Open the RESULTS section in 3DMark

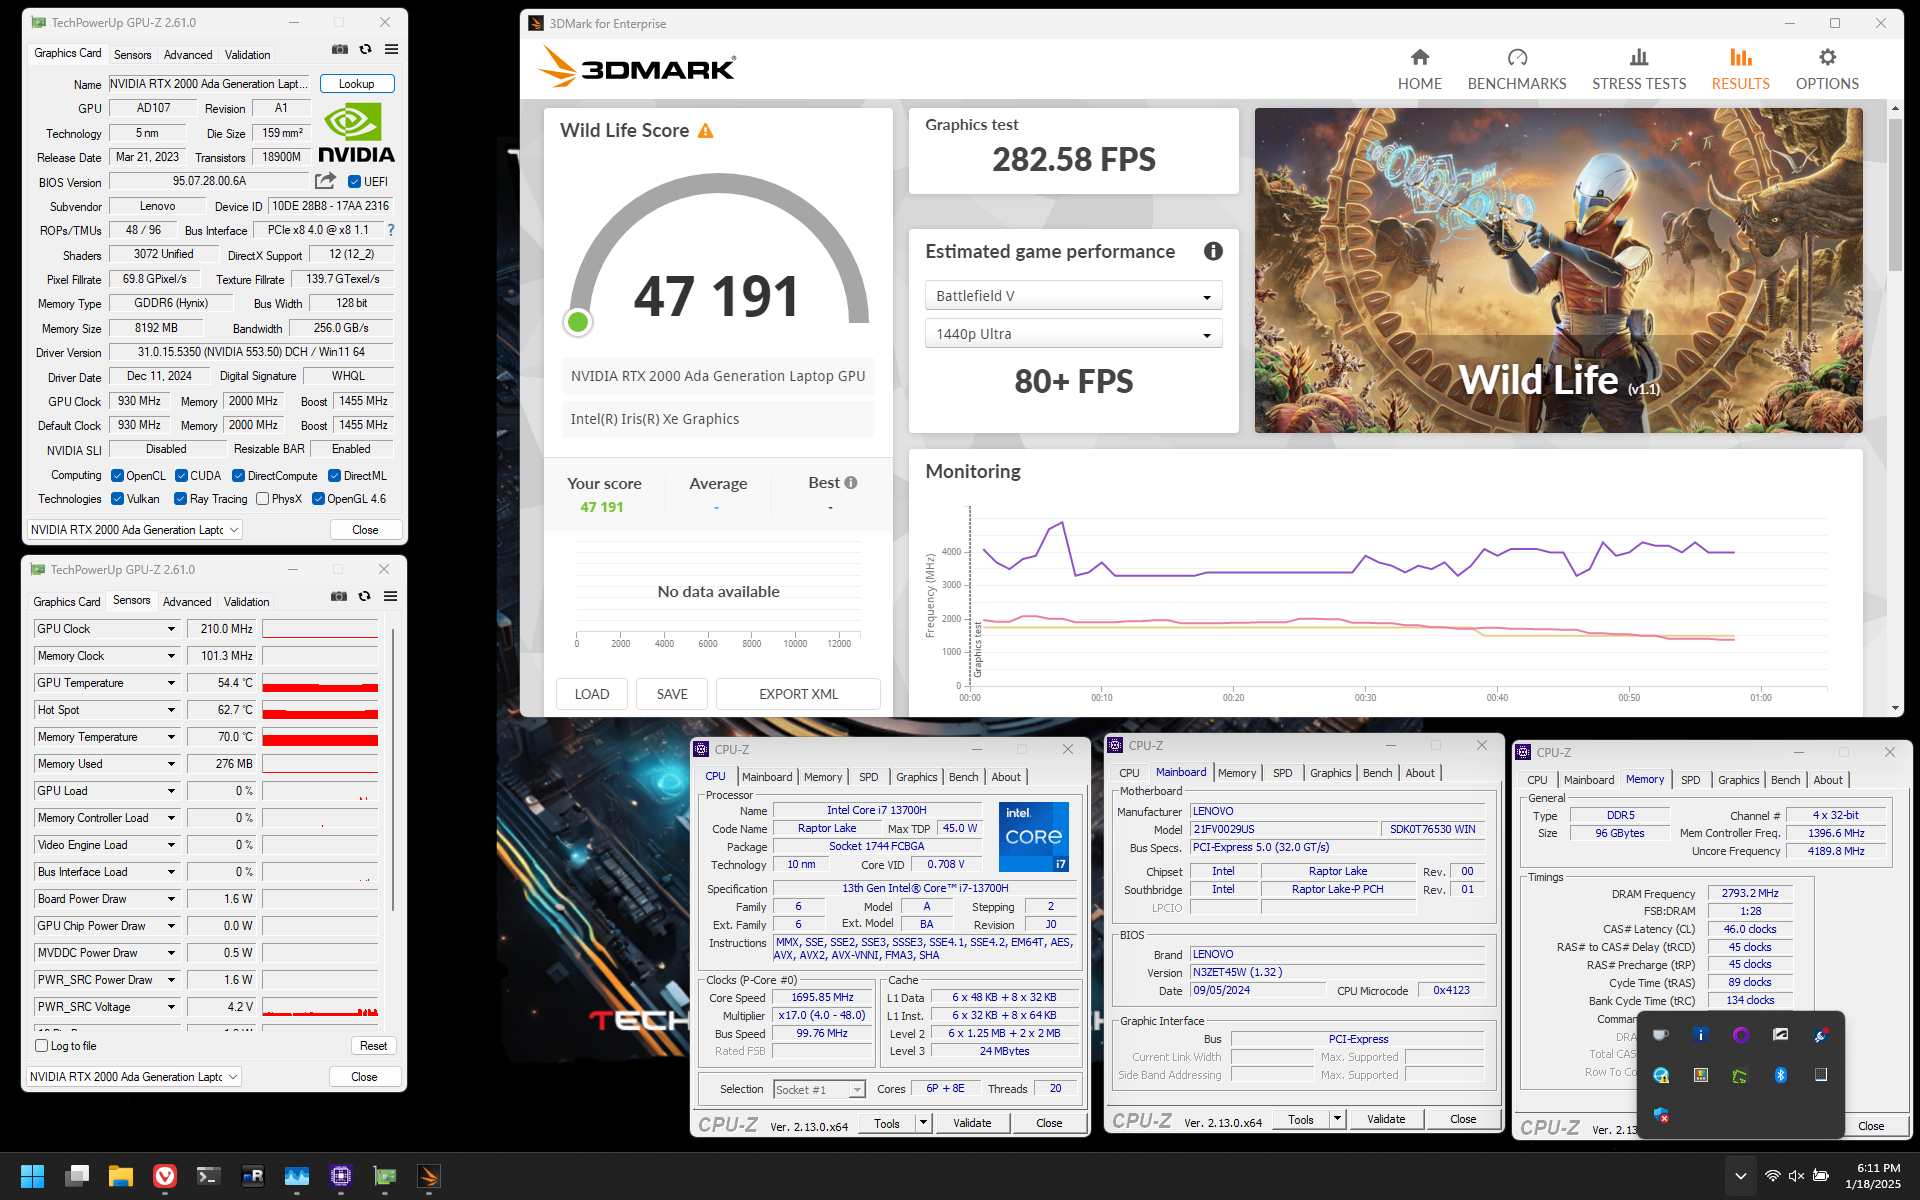pos(1740,69)
